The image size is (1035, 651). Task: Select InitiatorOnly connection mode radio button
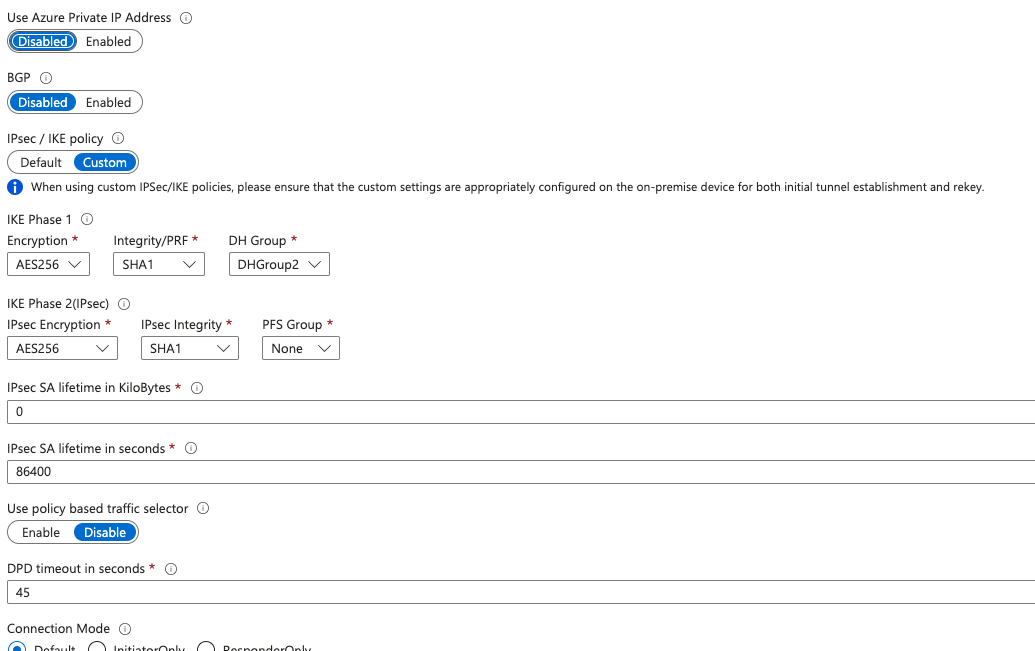click(97, 647)
